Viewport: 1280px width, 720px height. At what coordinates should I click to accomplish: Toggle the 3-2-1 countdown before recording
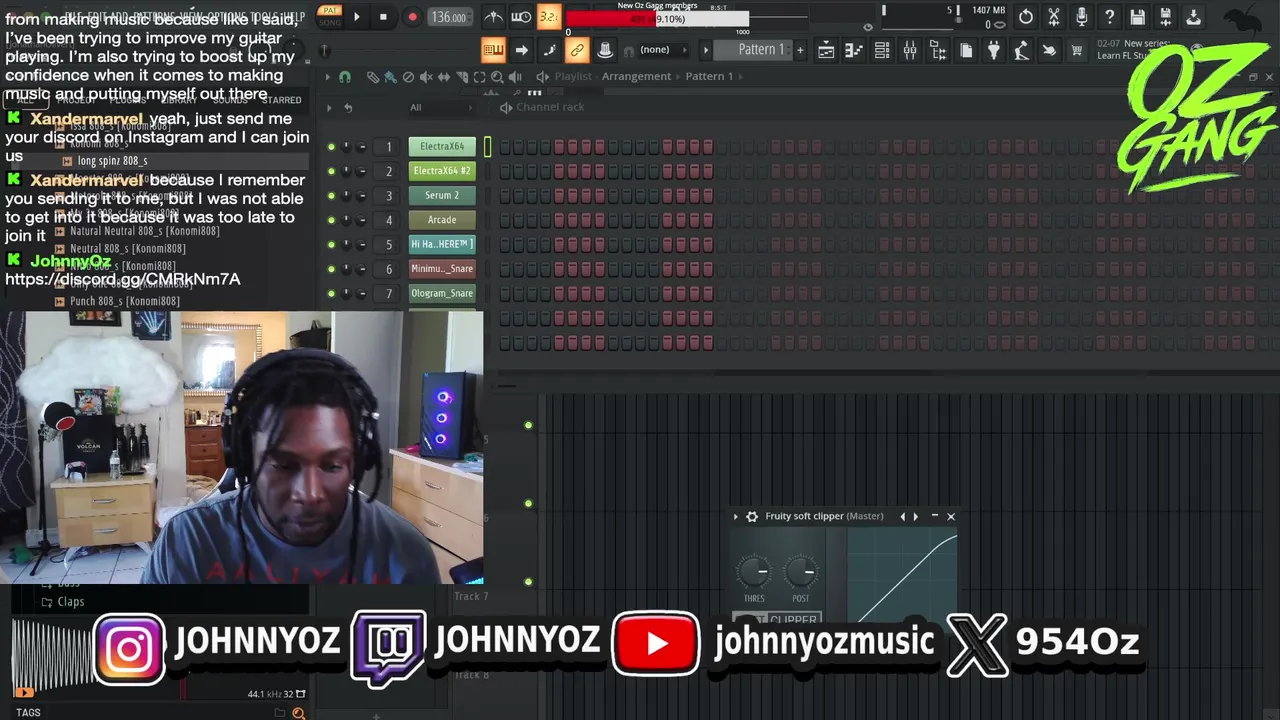(x=549, y=17)
